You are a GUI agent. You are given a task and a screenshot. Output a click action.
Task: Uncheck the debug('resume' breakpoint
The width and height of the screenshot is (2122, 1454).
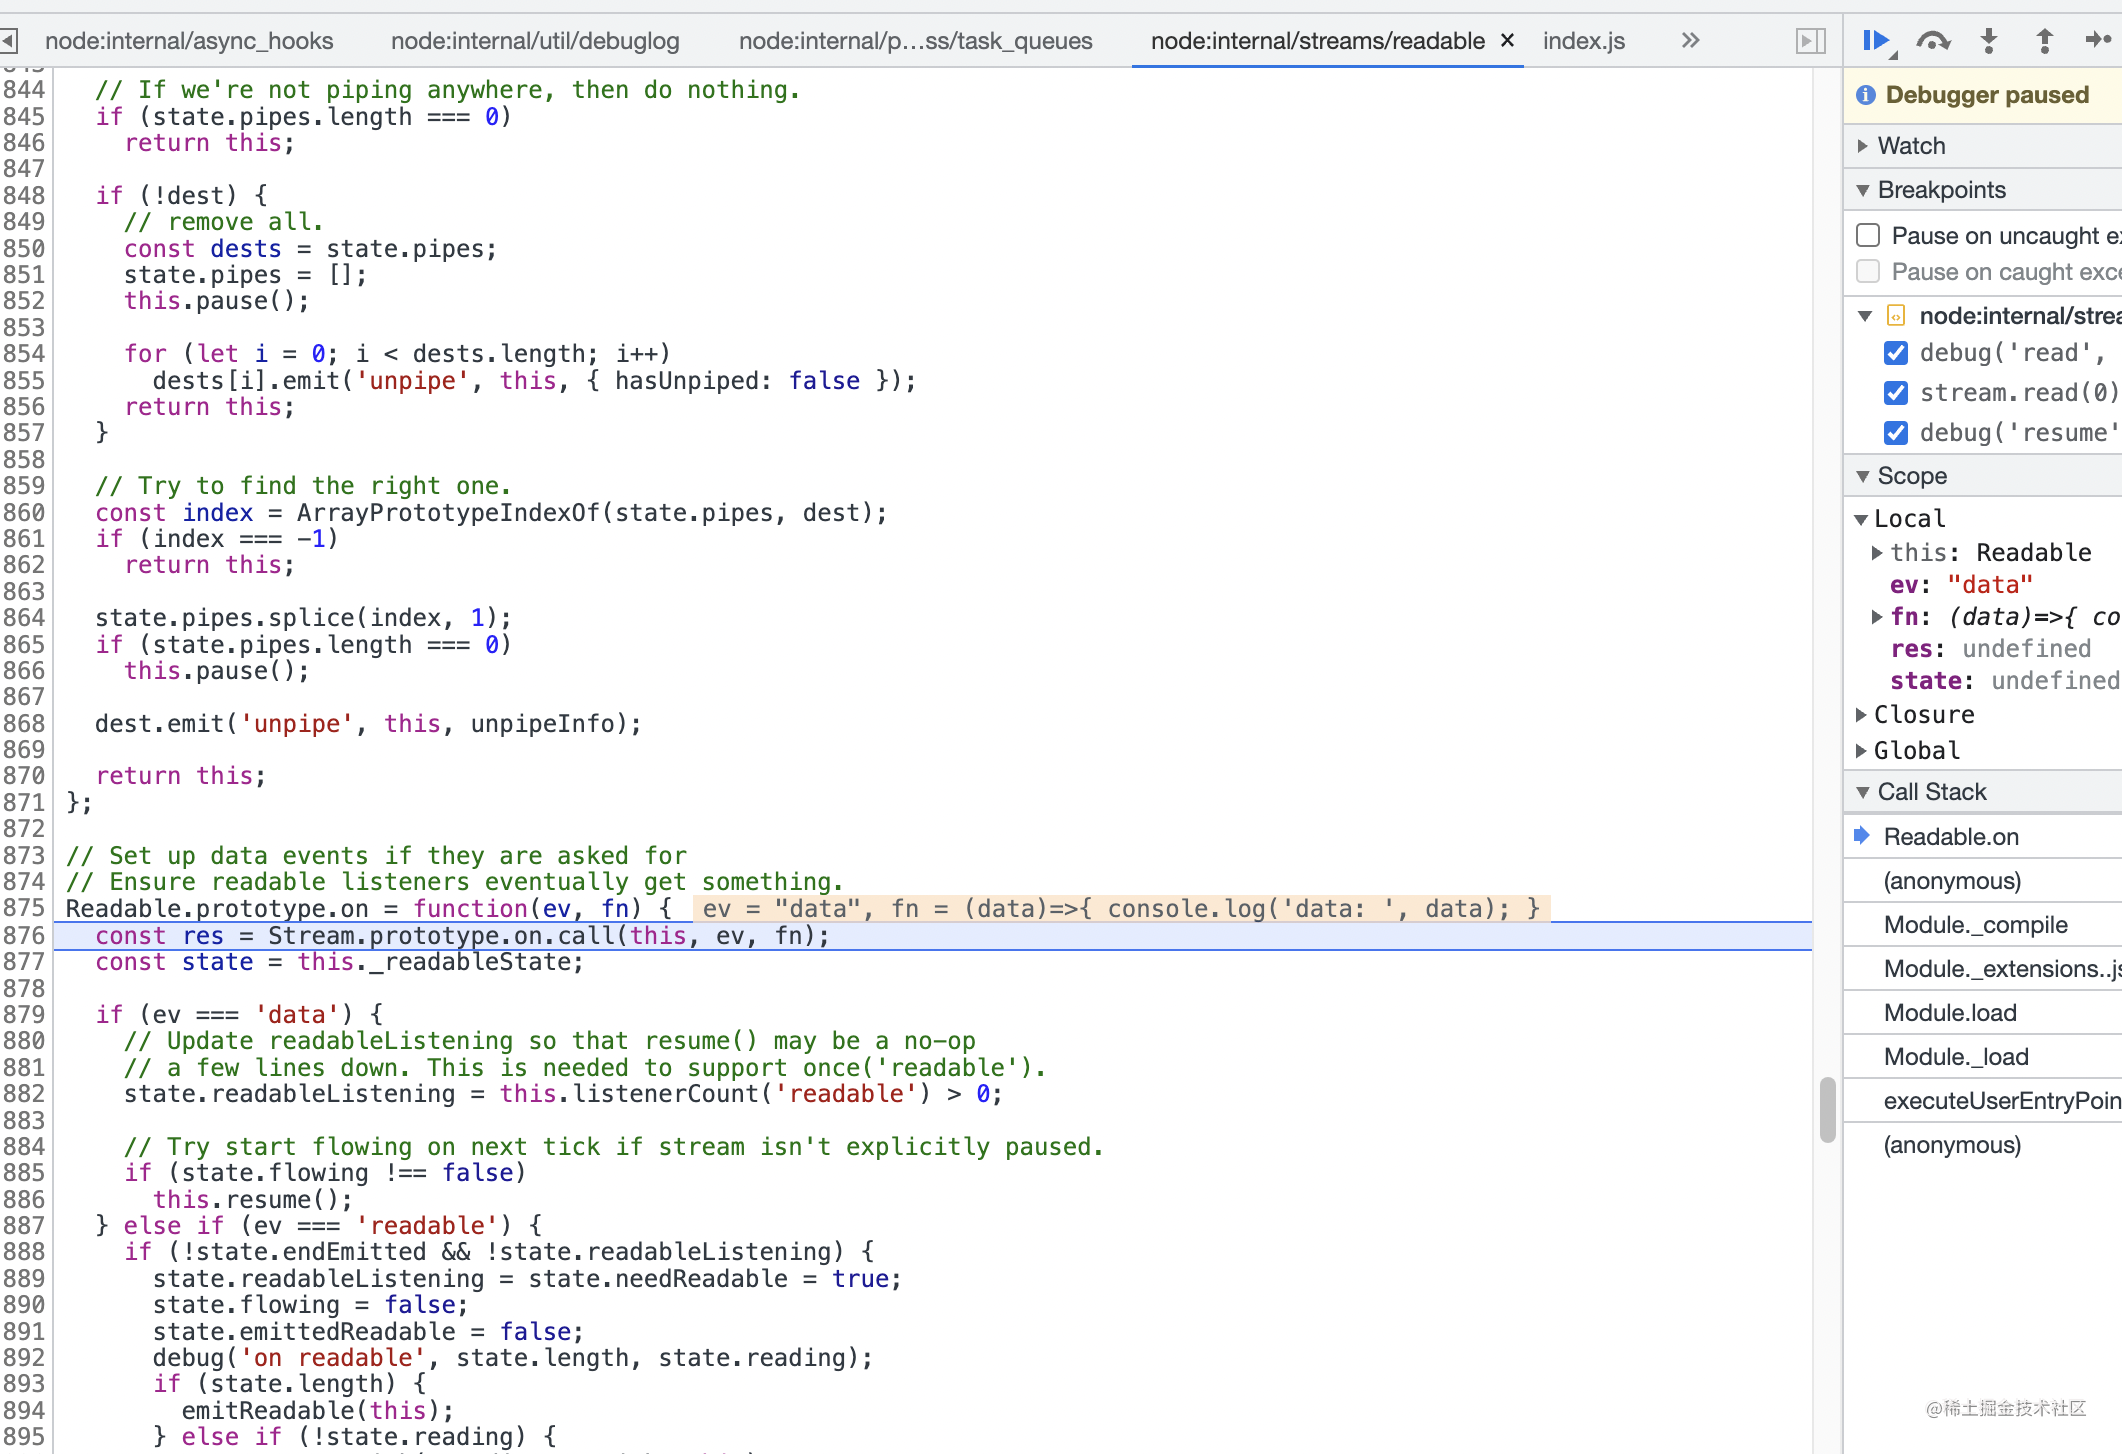pyautogui.click(x=1896, y=433)
